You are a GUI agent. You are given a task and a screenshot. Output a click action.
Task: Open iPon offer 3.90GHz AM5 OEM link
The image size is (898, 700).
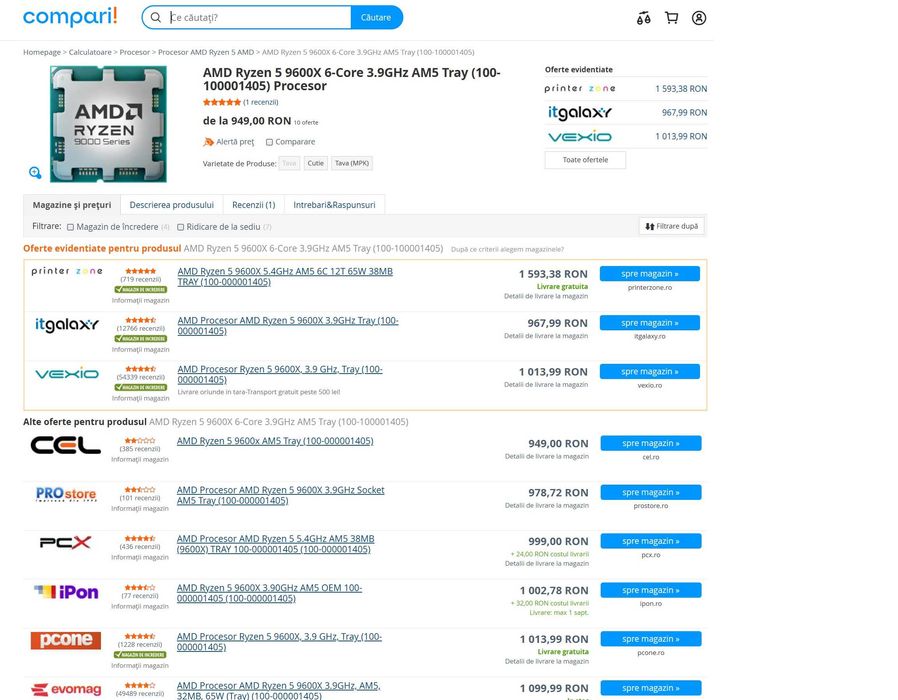(x=269, y=593)
